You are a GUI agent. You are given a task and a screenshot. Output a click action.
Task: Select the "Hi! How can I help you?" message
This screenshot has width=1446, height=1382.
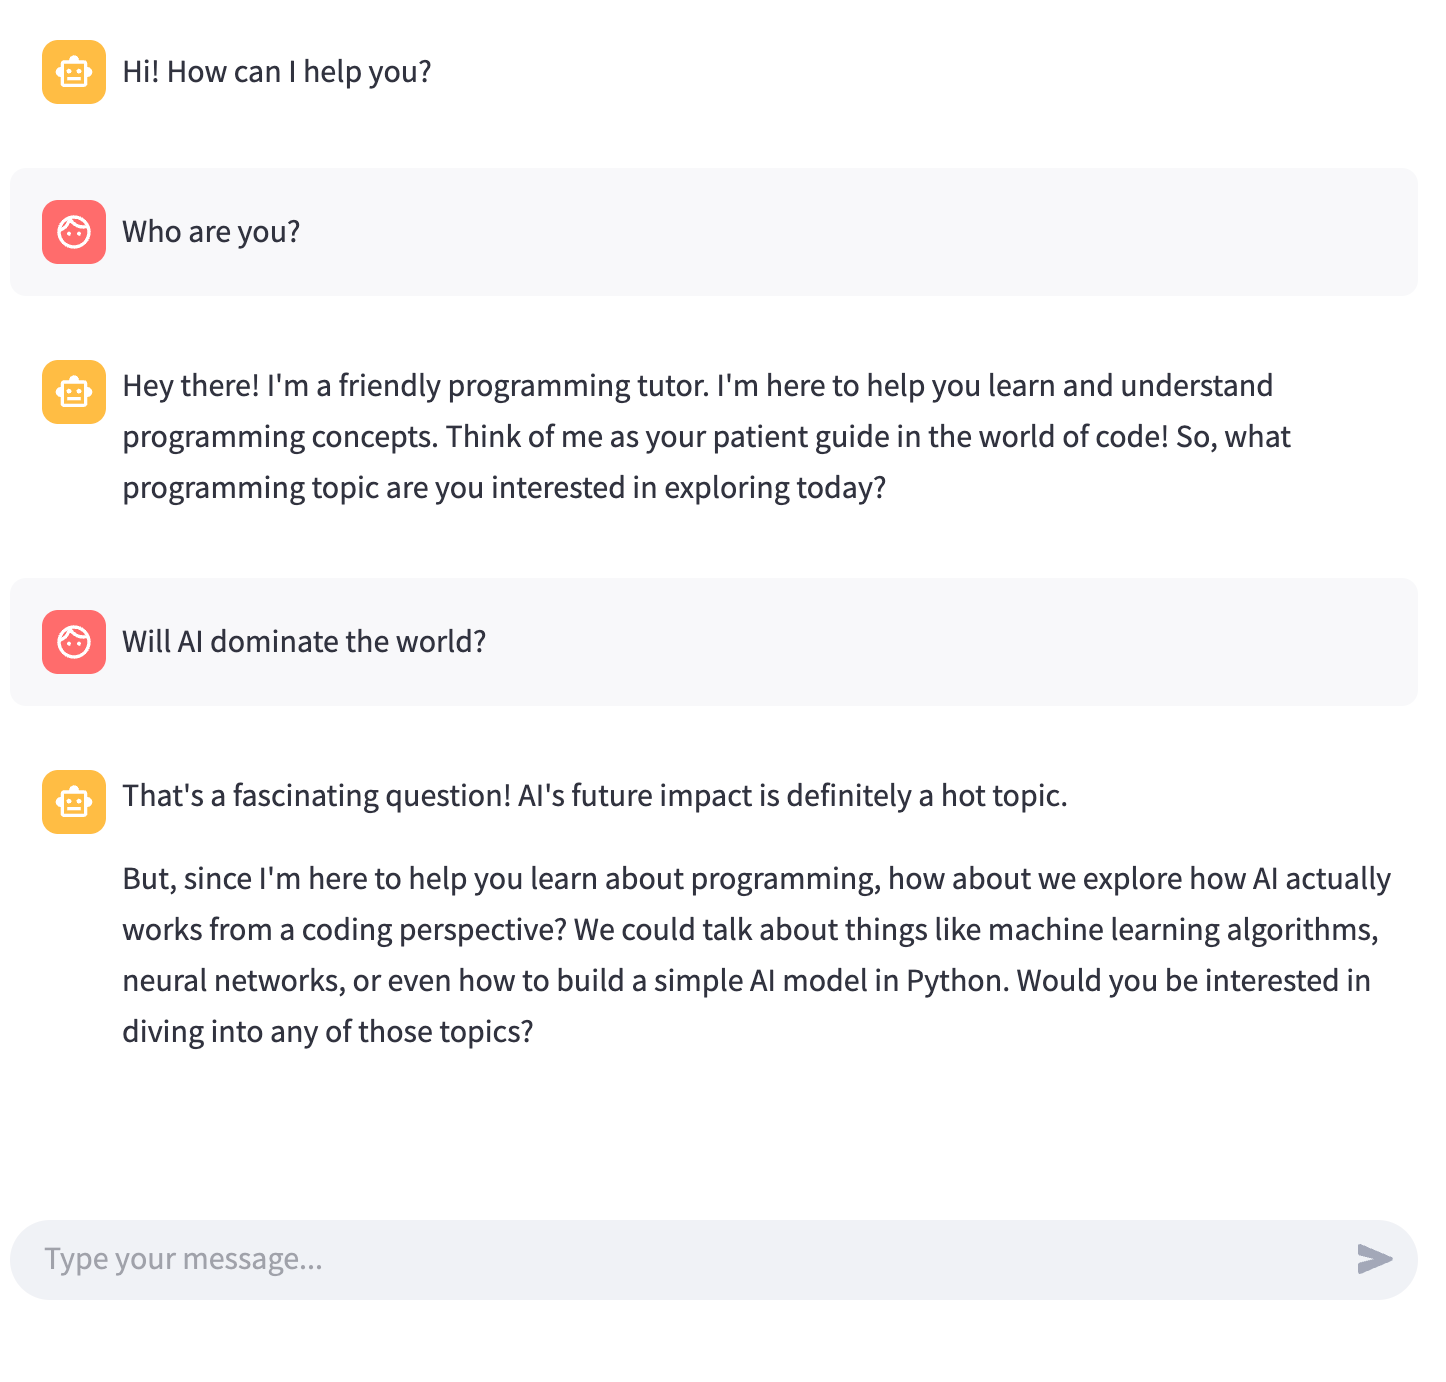(277, 72)
